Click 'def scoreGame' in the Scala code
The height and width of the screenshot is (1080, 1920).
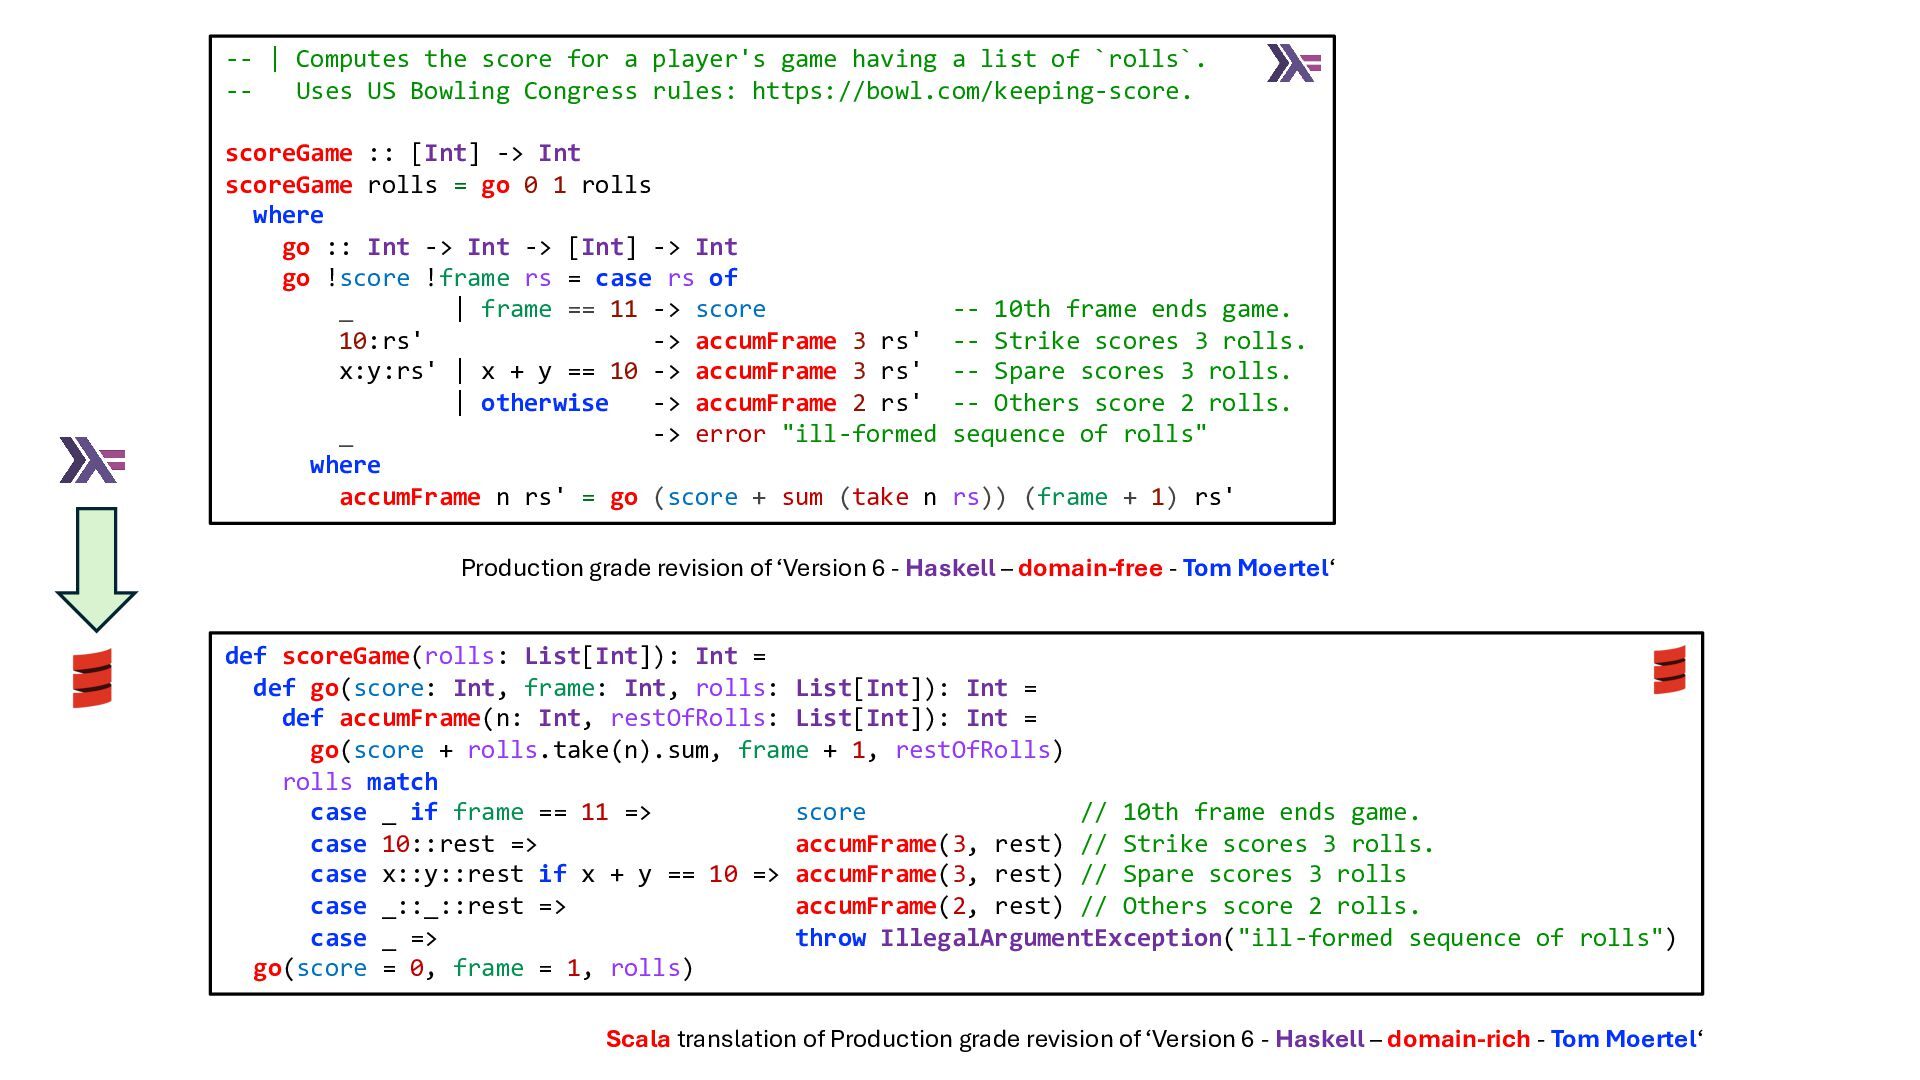pos(317,656)
